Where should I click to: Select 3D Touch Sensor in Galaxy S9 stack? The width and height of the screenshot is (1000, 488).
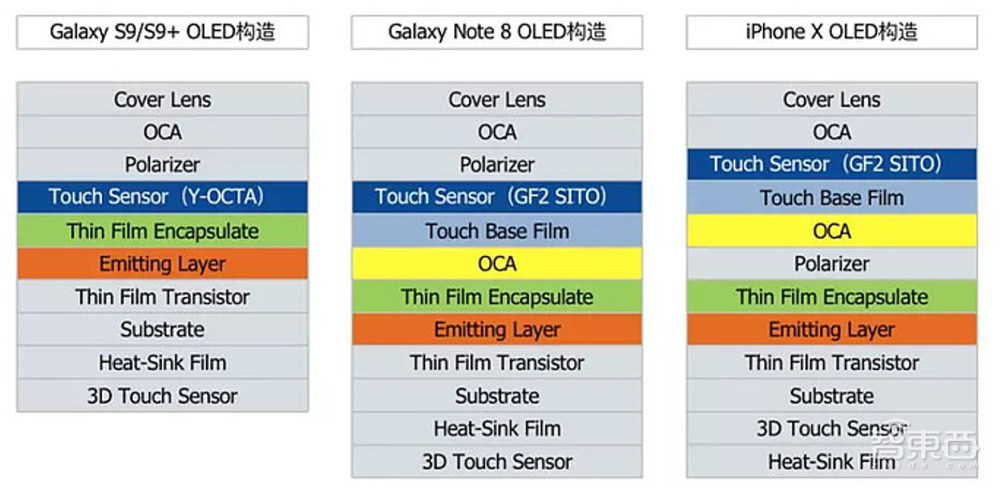tap(162, 396)
